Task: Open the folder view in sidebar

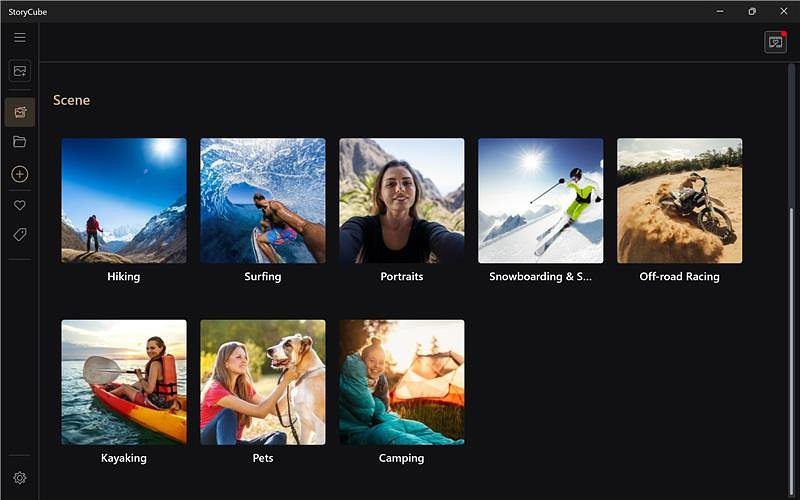Action: point(20,142)
